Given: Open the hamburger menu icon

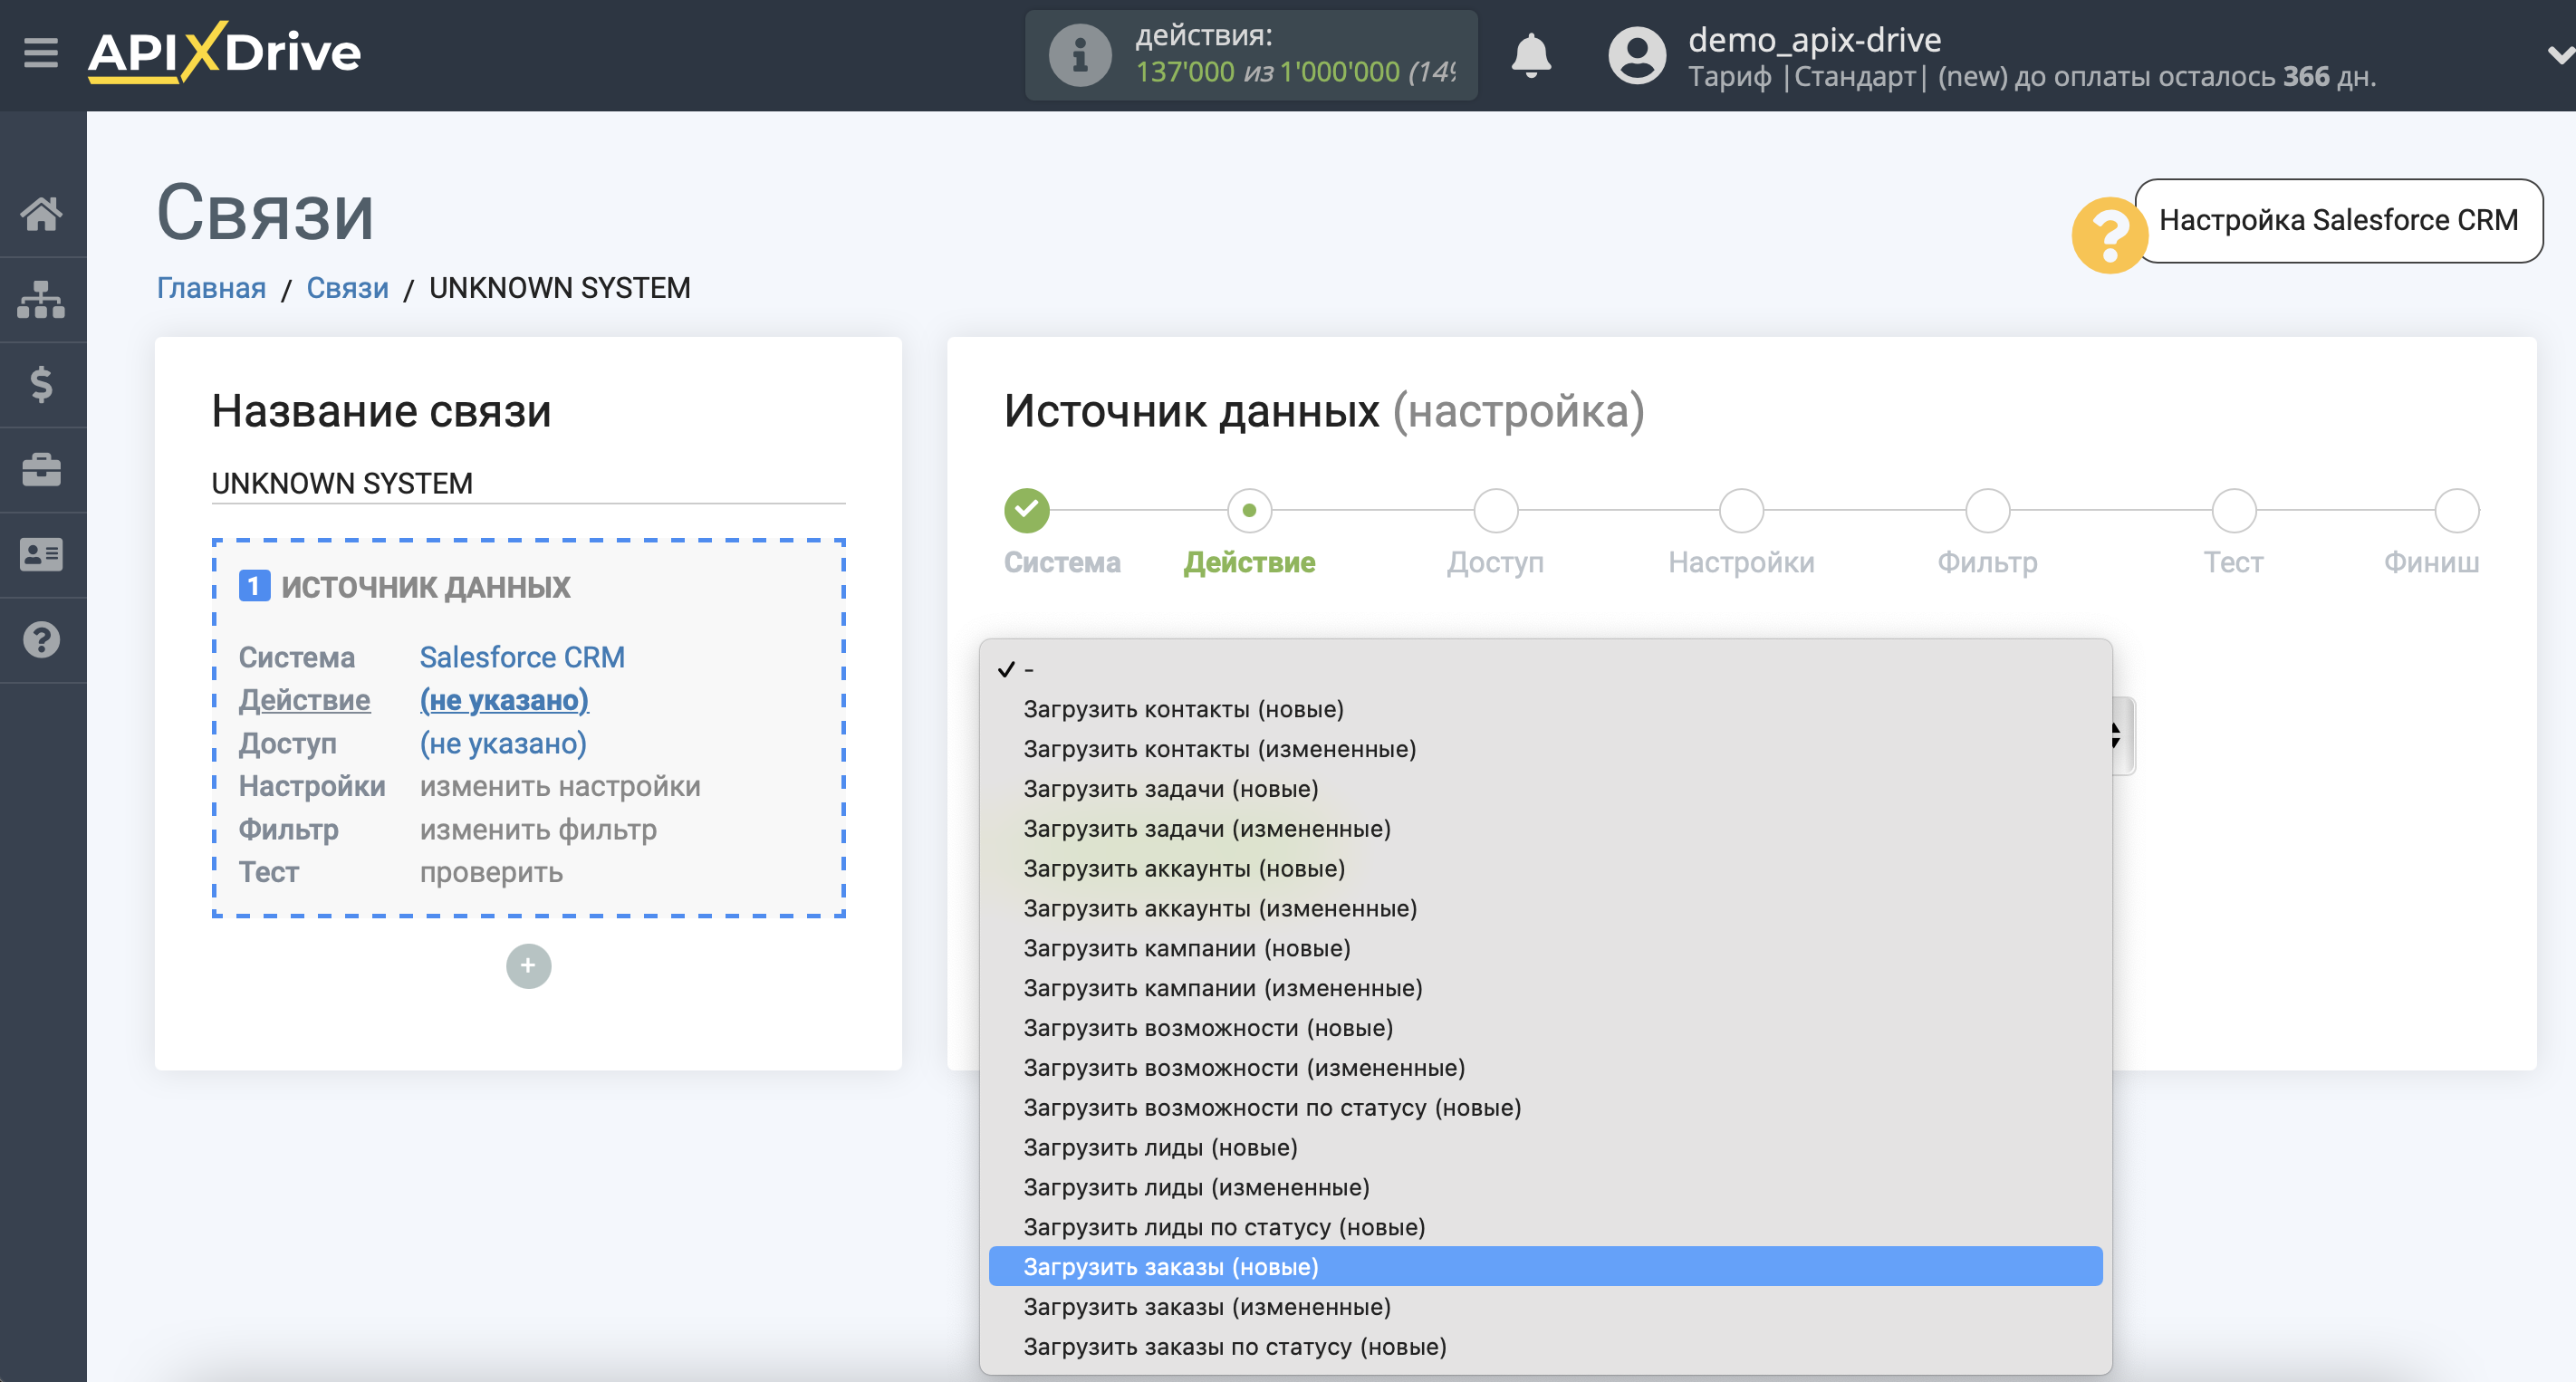Looking at the screenshot, I should coord(41,52).
